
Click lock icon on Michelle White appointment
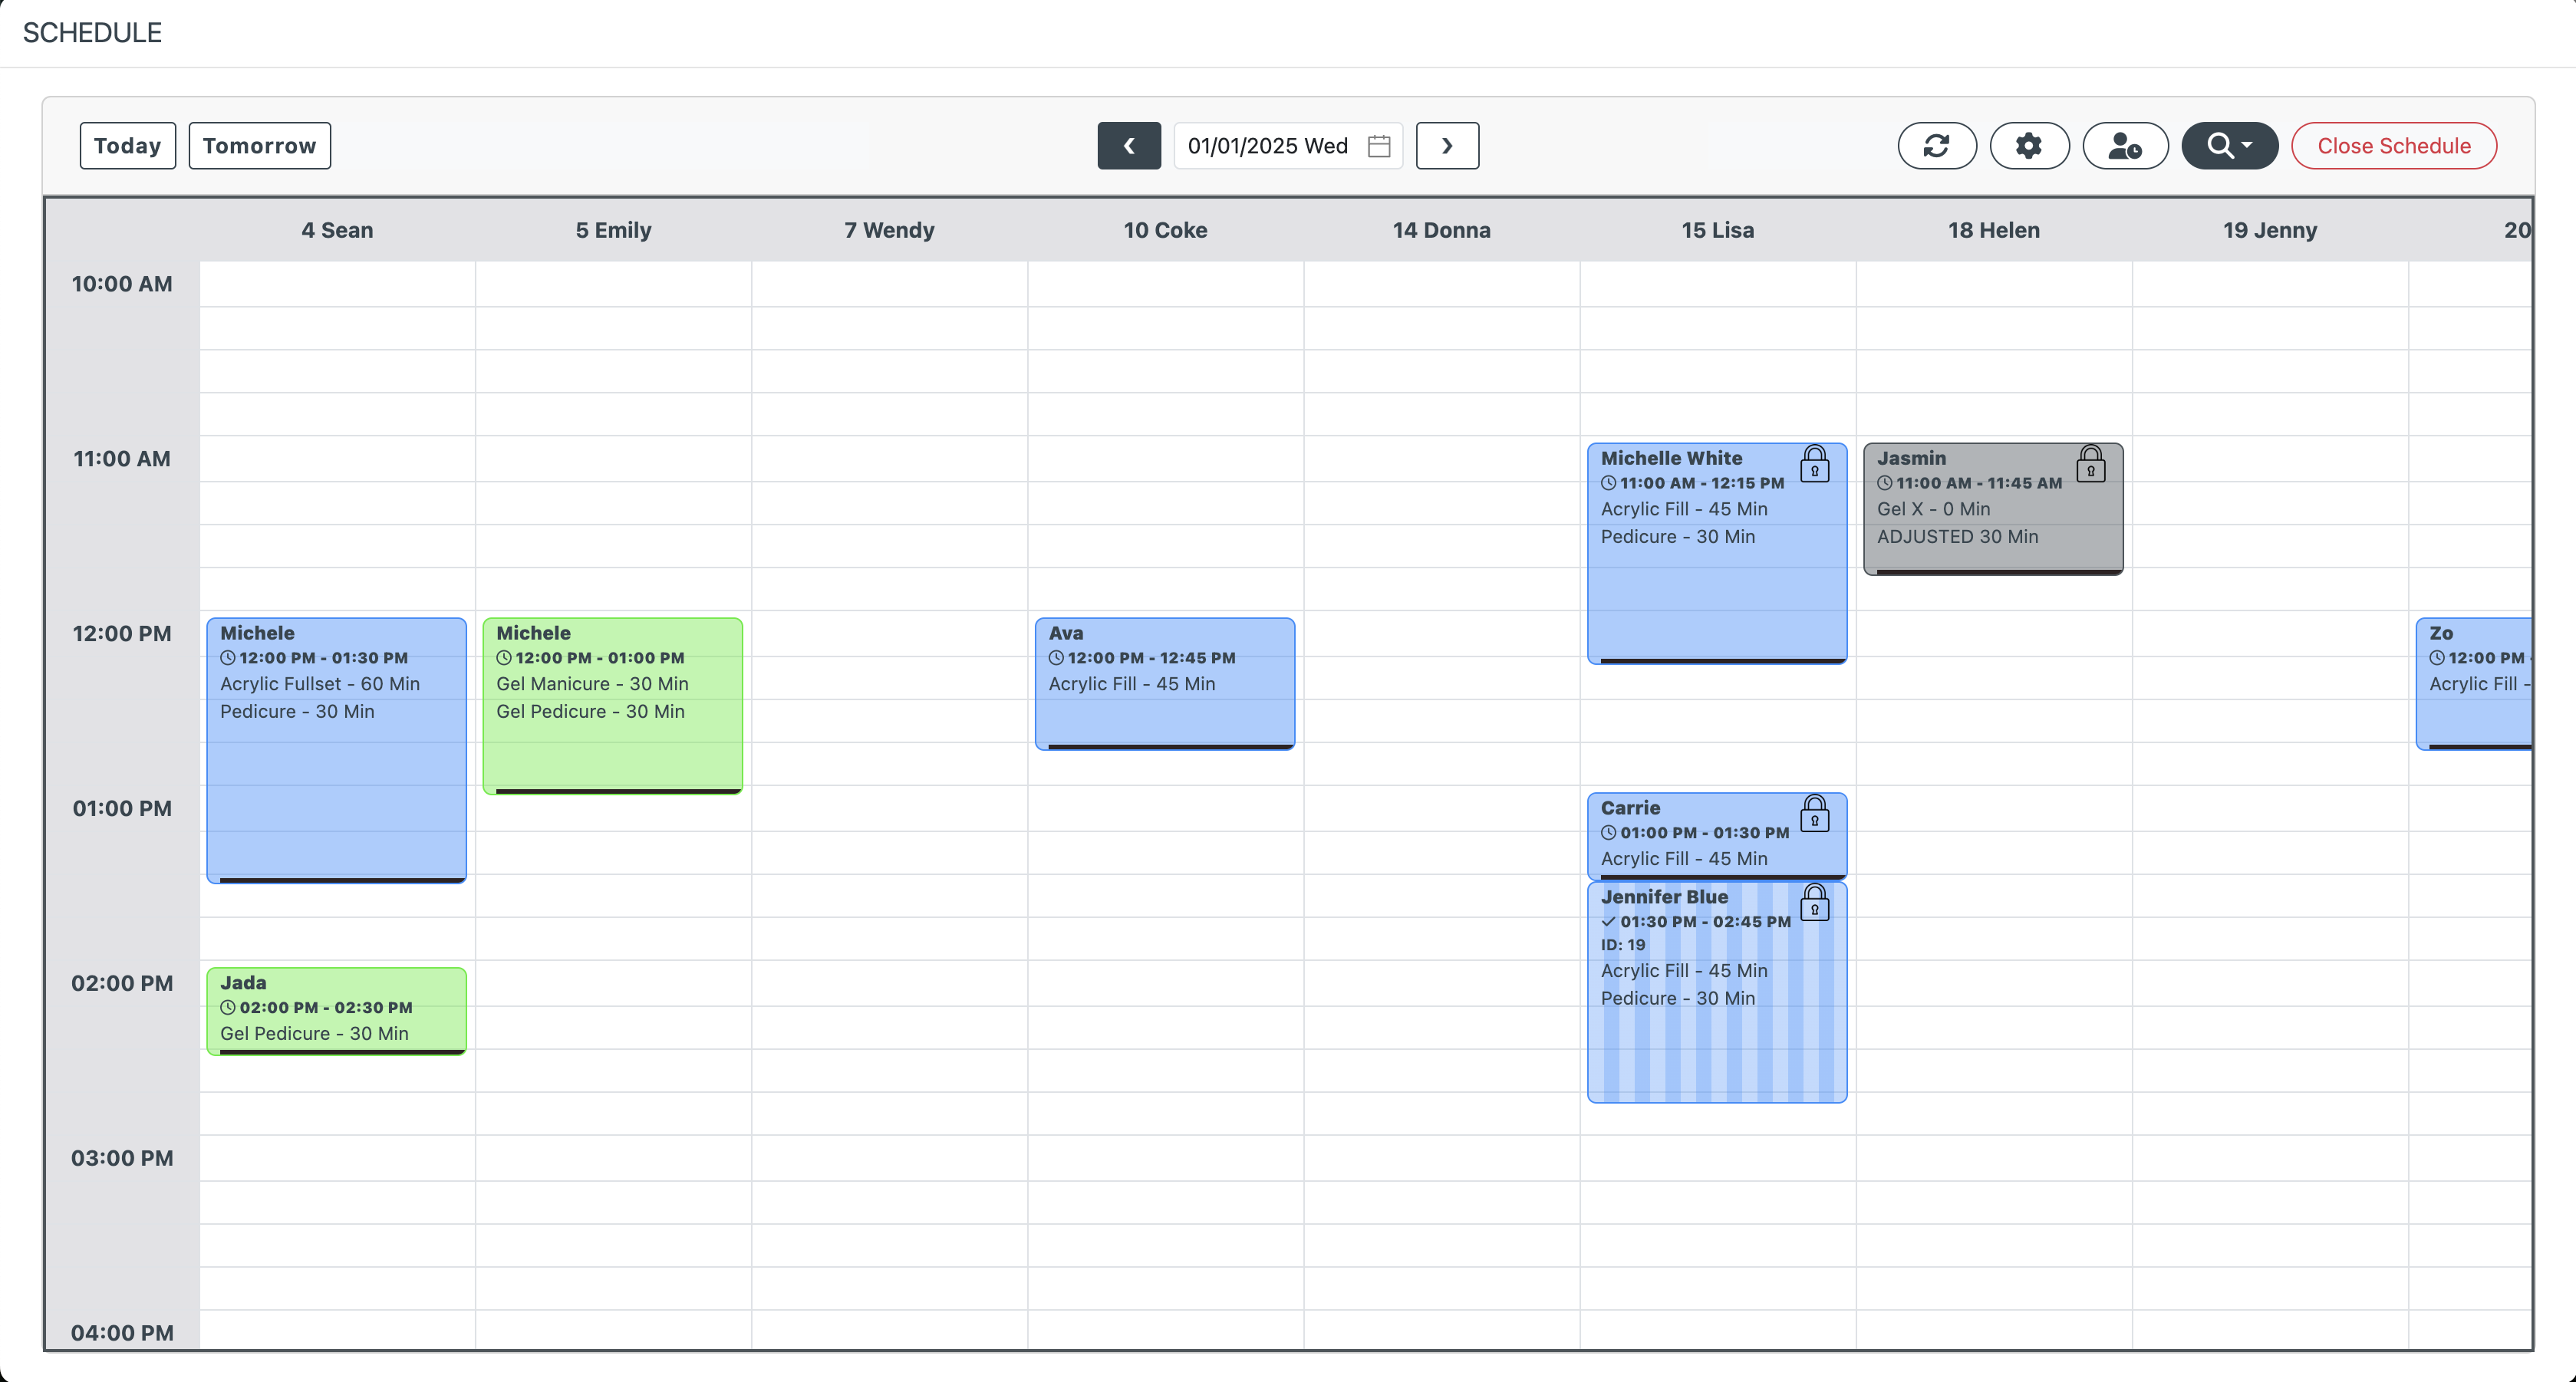pyautogui.click(x=1814, y=465)
